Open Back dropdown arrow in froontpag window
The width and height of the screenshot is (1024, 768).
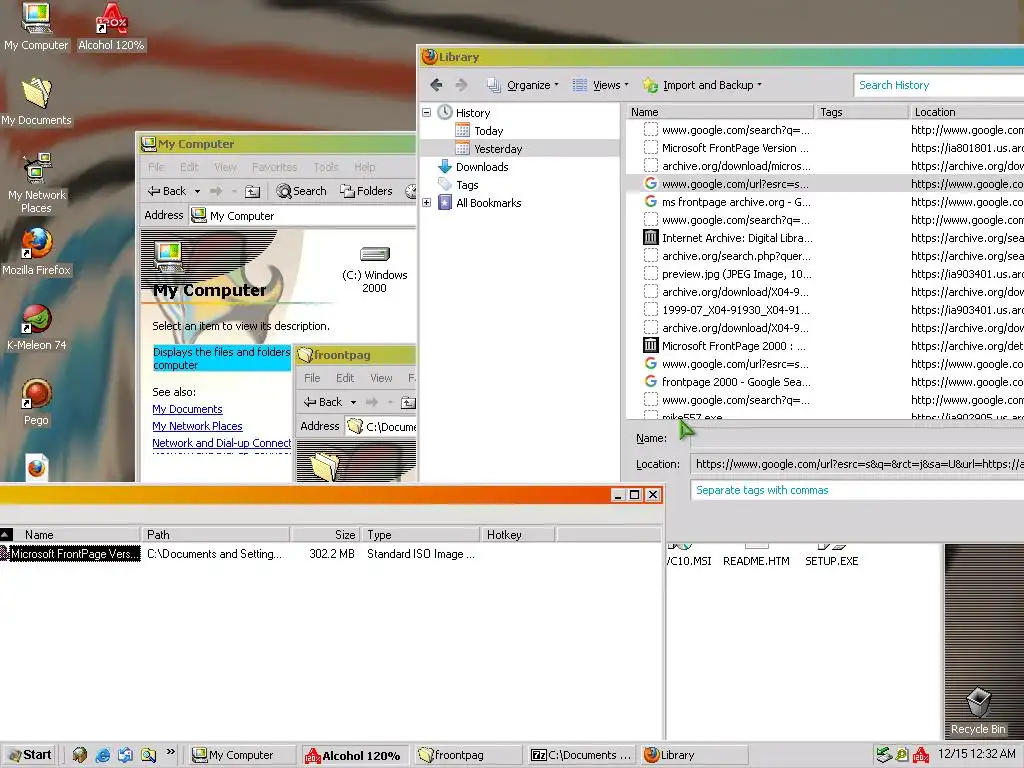tap(353, 402)
